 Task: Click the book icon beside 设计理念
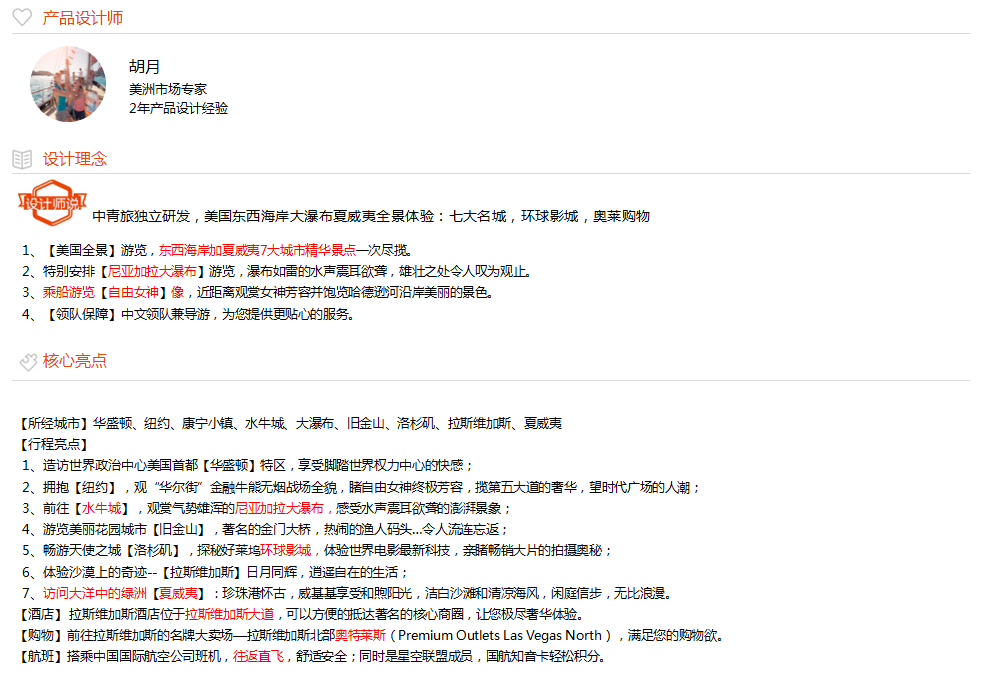coord(22,159)
